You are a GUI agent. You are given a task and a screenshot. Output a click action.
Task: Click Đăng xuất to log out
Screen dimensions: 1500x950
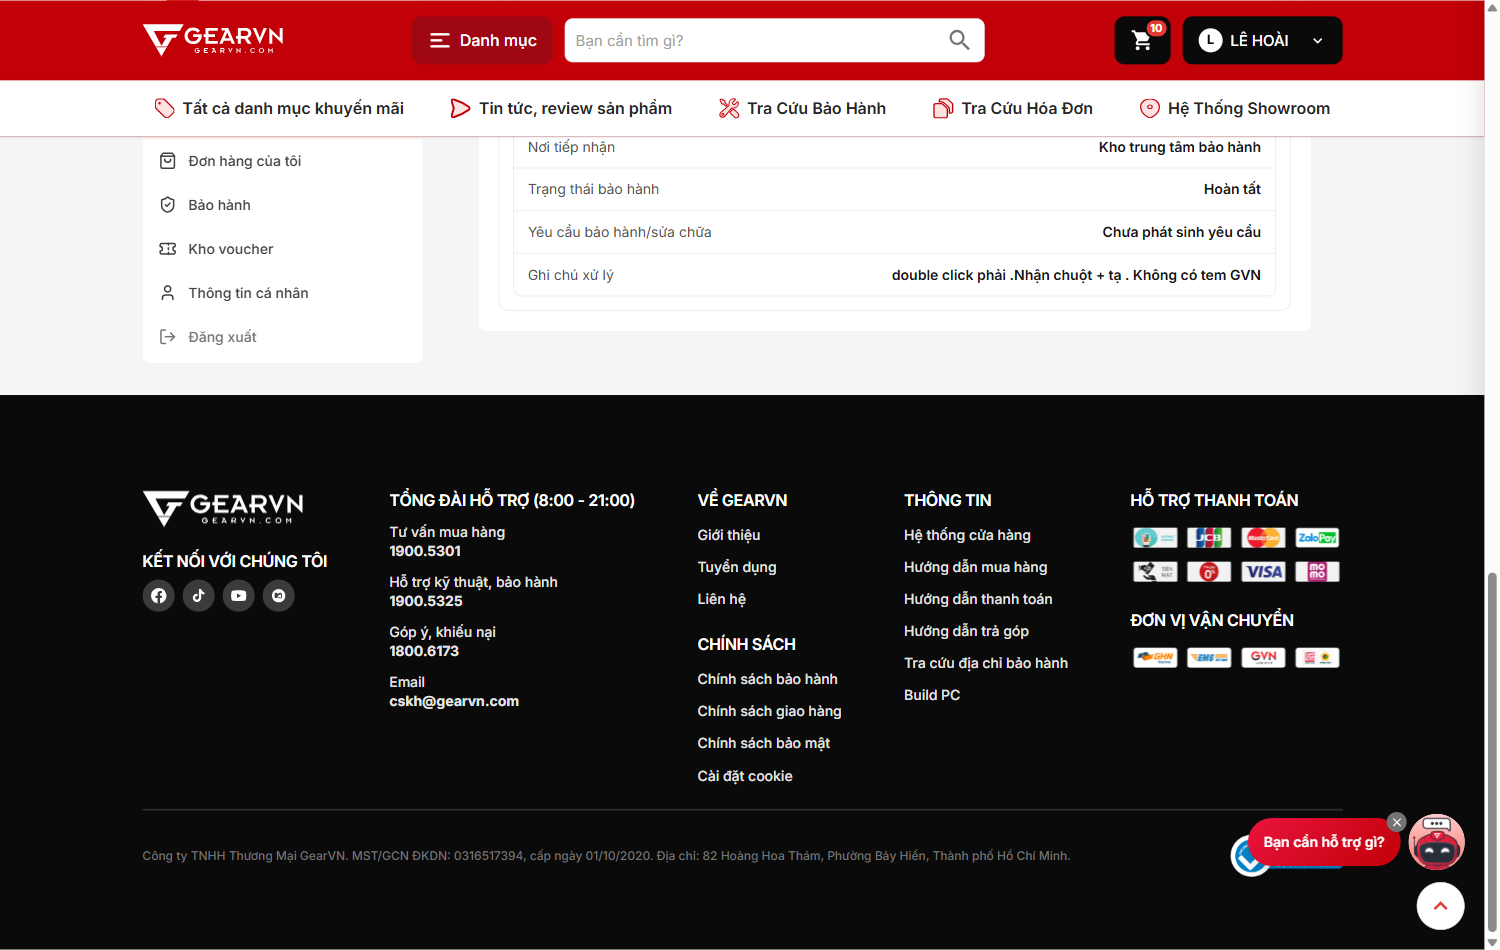(x=222, y=337)
